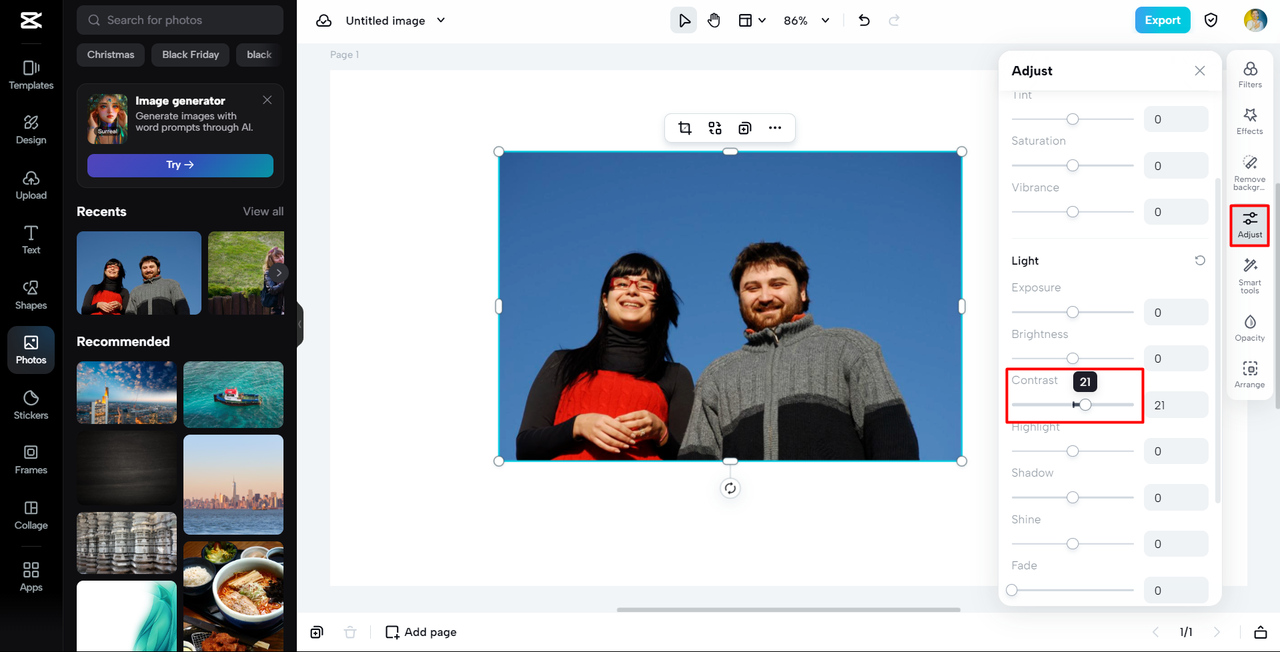Click the Crop icon above the photo

click(685, 128)
